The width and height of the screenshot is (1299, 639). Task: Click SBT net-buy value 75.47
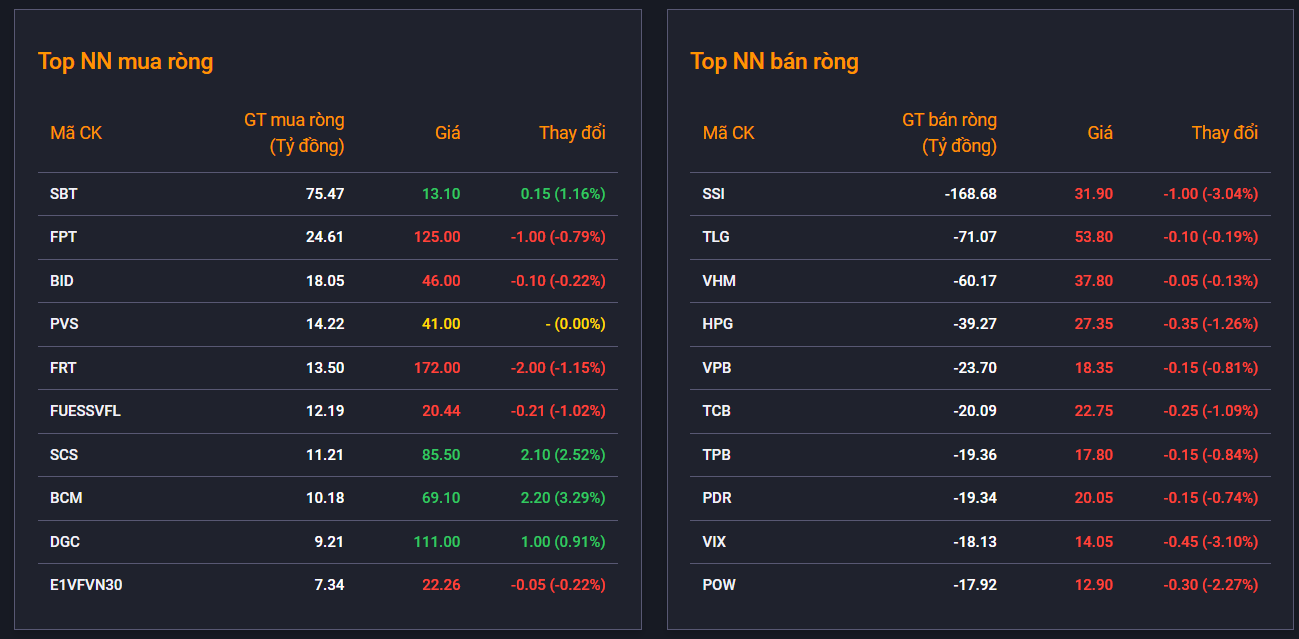pyautogui.click(x=325, y=194)
